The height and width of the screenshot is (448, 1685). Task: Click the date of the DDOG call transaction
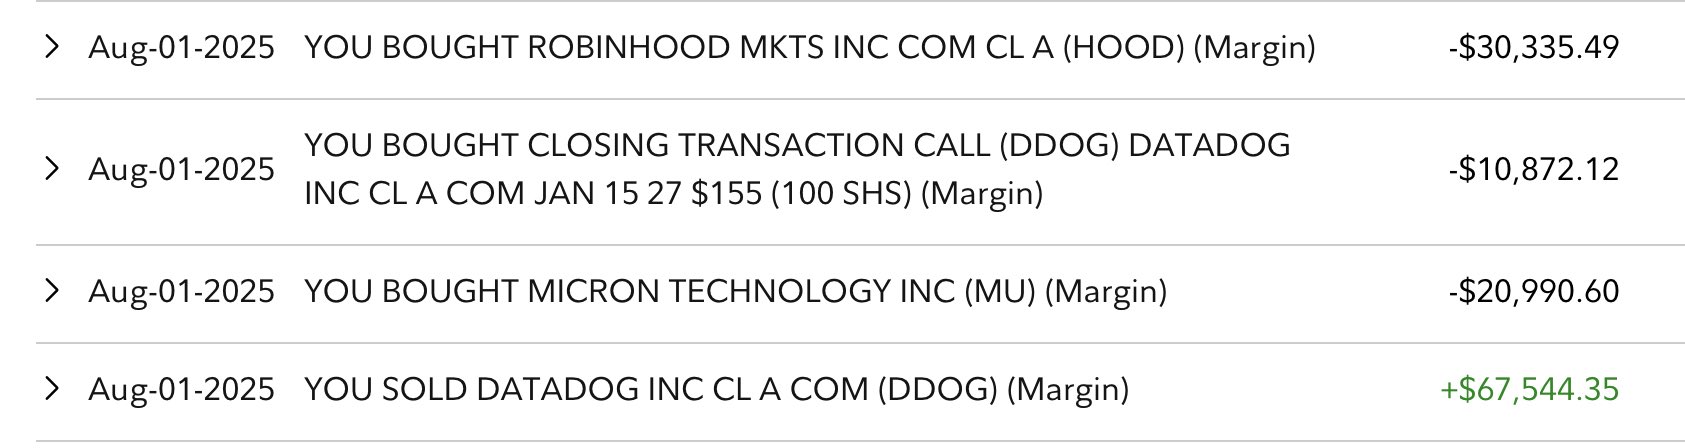pyautogui.click(x=181, y=169)
